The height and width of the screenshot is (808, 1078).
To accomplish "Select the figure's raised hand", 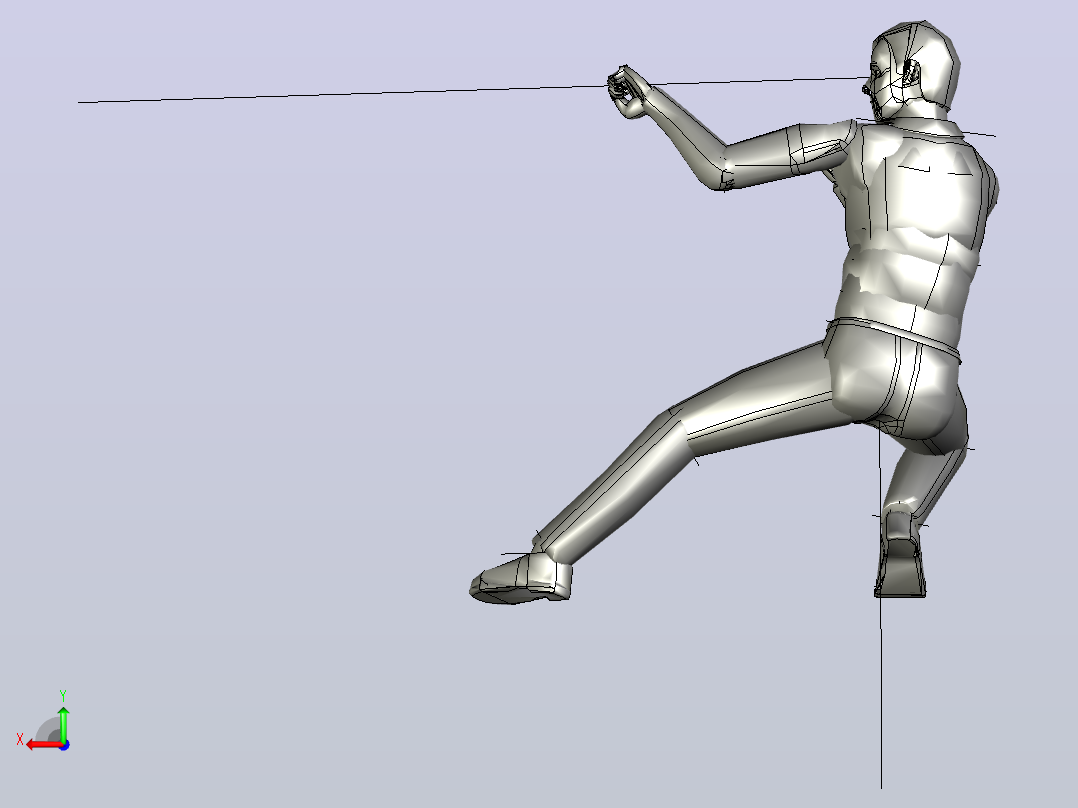I will click(629, 92).
